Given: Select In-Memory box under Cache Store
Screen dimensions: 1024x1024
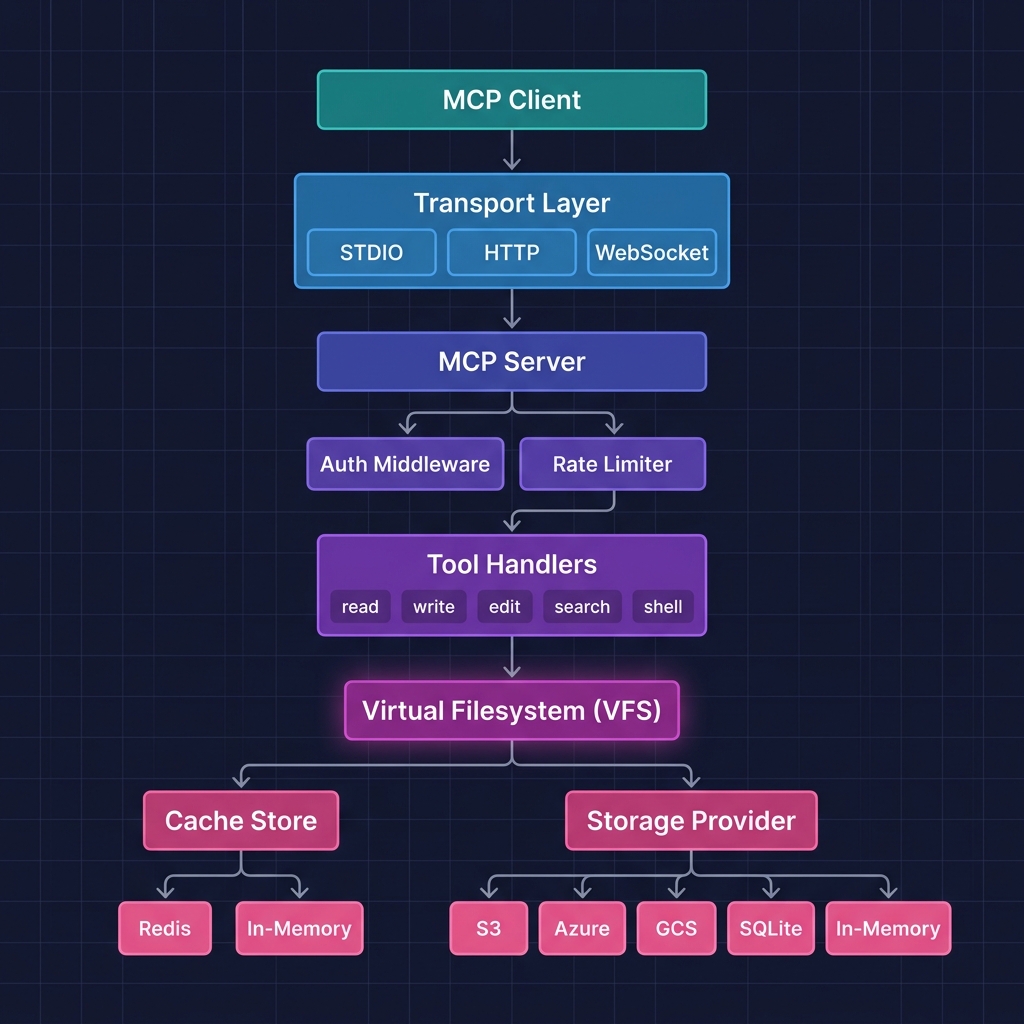Looking at the screenshot, I should [299, 929].
